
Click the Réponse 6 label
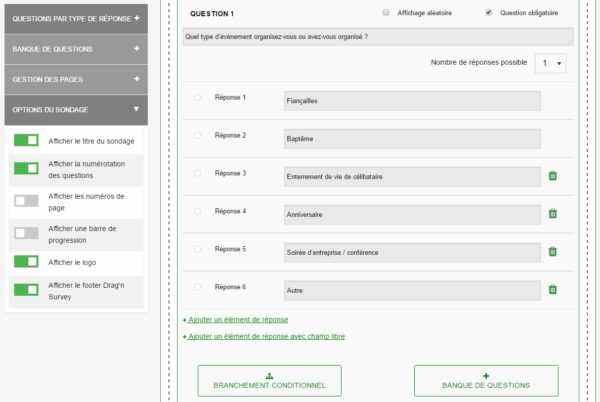230,287
